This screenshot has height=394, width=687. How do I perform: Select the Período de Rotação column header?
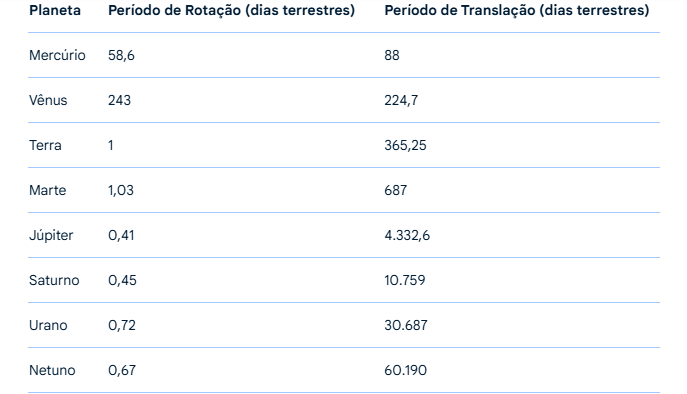231,11
